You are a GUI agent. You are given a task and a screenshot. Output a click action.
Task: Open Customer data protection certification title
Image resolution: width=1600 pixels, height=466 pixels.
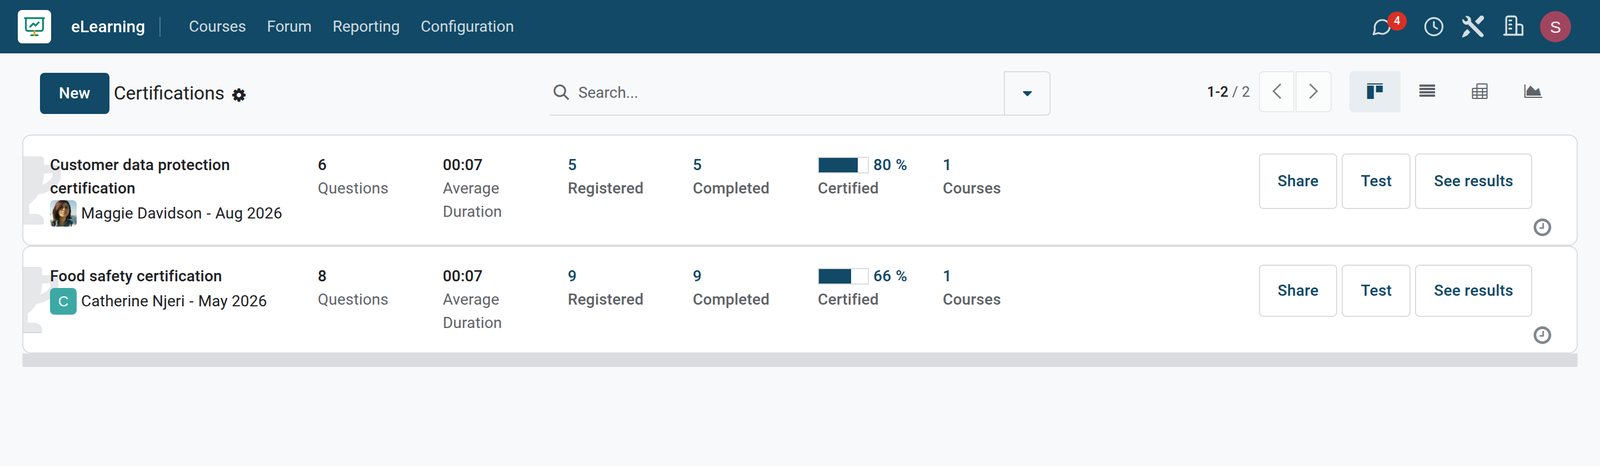pos(140,176)
